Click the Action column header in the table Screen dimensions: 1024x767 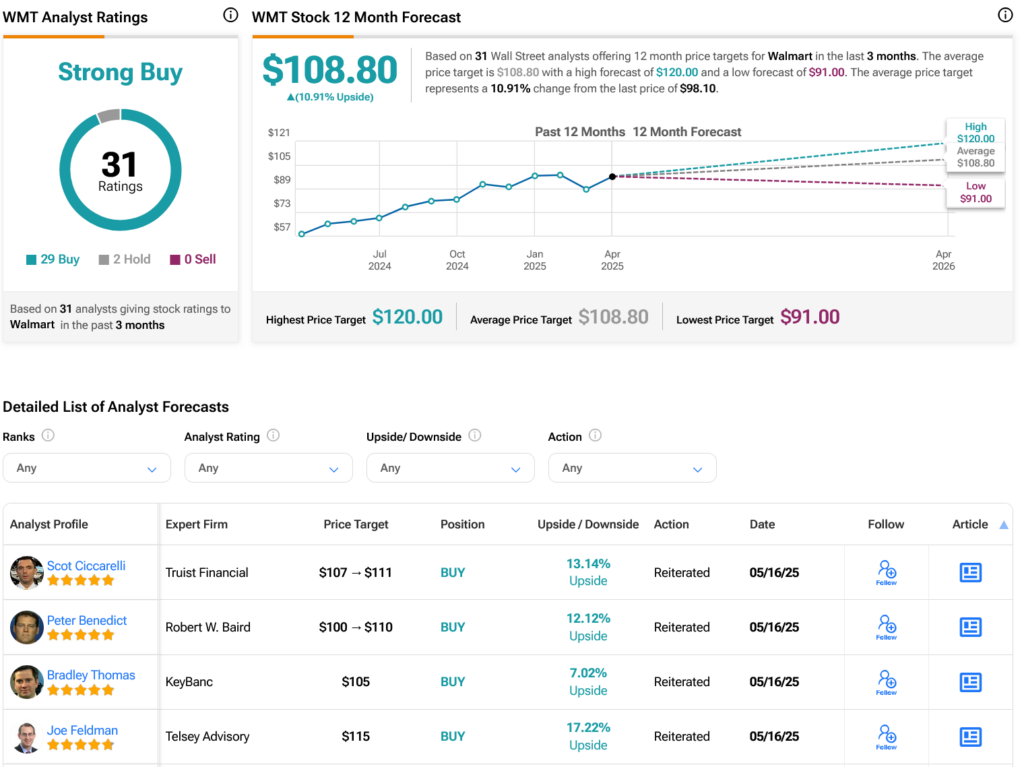coord(671,524)
